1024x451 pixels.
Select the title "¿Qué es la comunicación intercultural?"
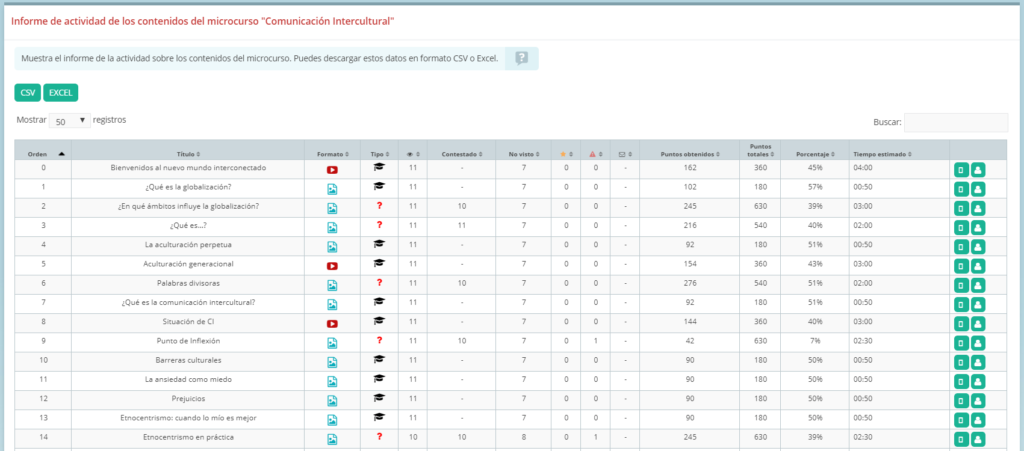pos(189,302)
